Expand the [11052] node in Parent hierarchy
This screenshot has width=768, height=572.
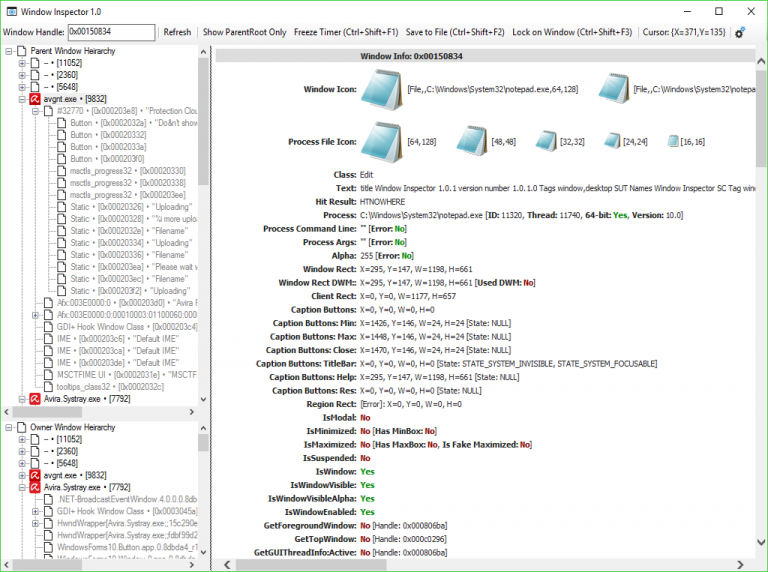(x=22, y=63)
